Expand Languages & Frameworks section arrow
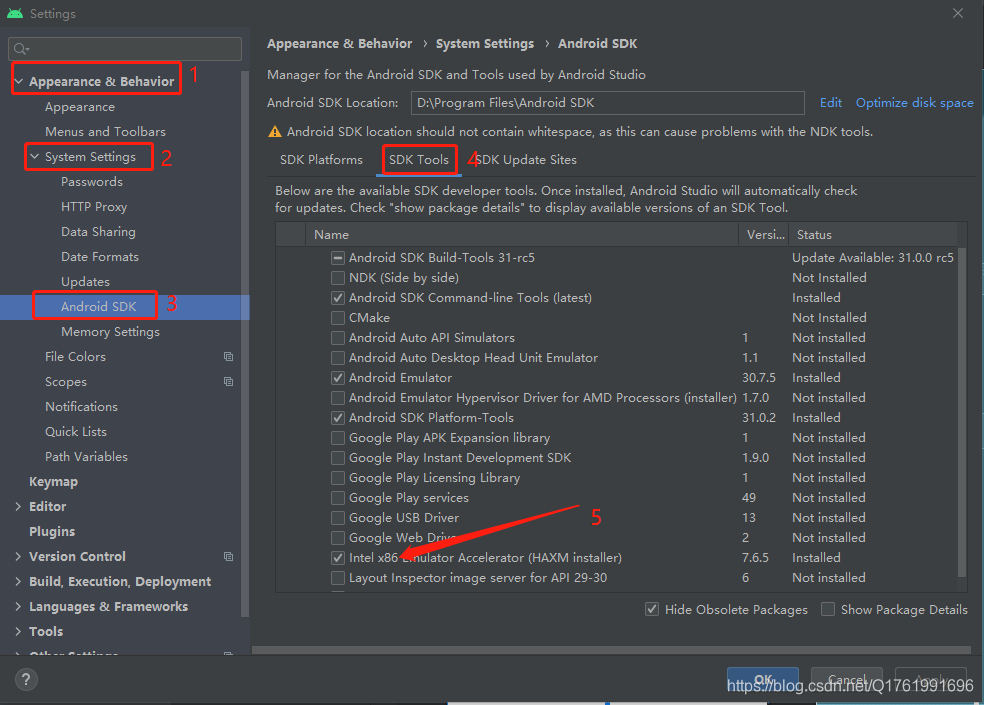The image size is (984, 705). point(18,607)
